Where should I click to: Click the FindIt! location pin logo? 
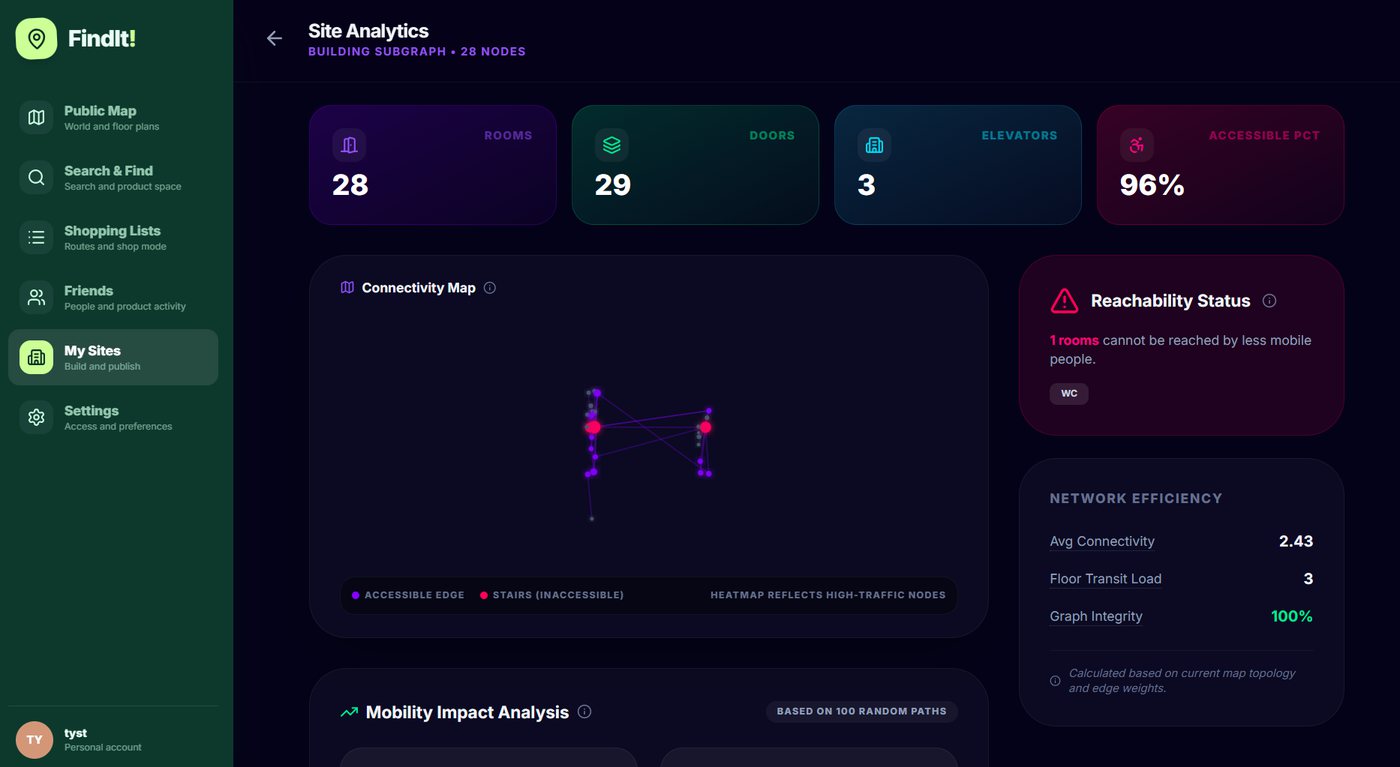[36, 39]
